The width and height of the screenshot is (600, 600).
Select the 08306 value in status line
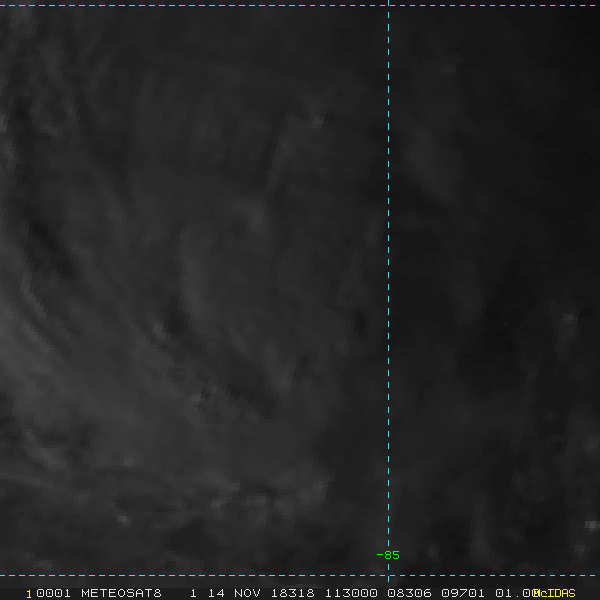409,593
